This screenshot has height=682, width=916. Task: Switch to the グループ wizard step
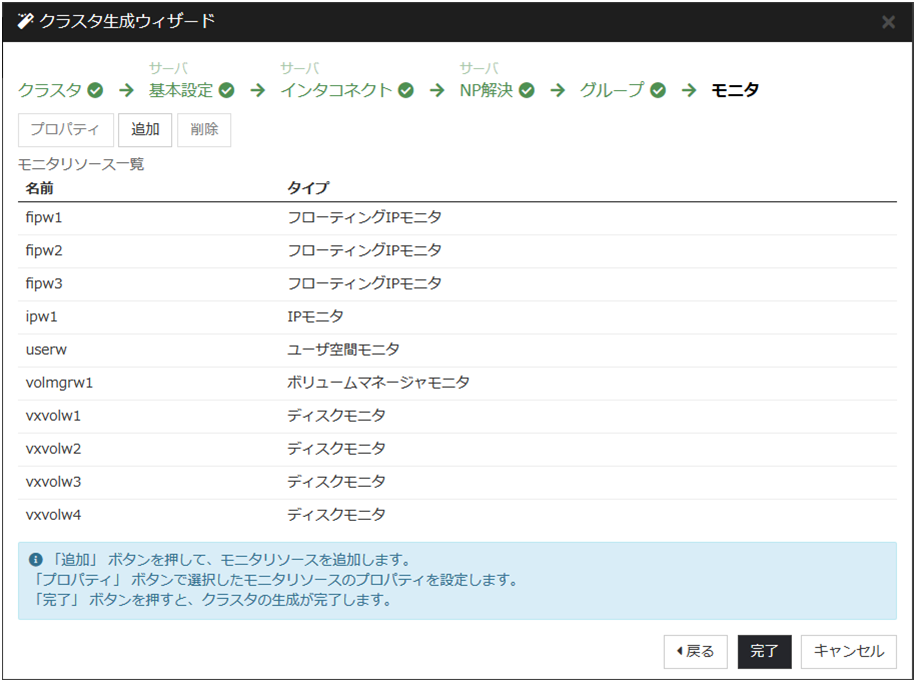click(x=612, y=91)
